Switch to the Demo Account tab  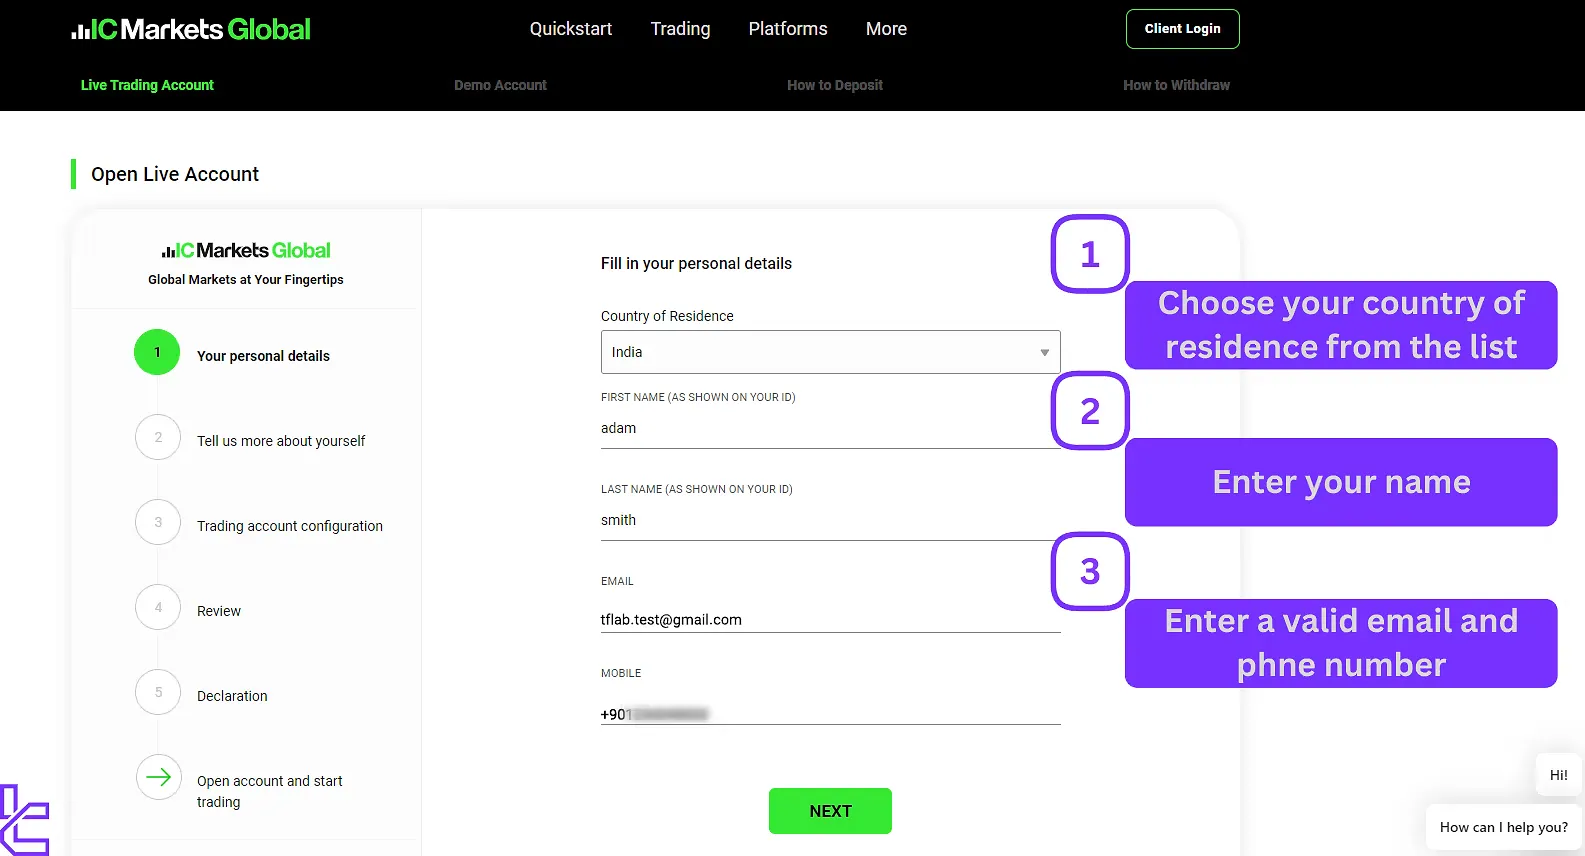coord(500,85)
